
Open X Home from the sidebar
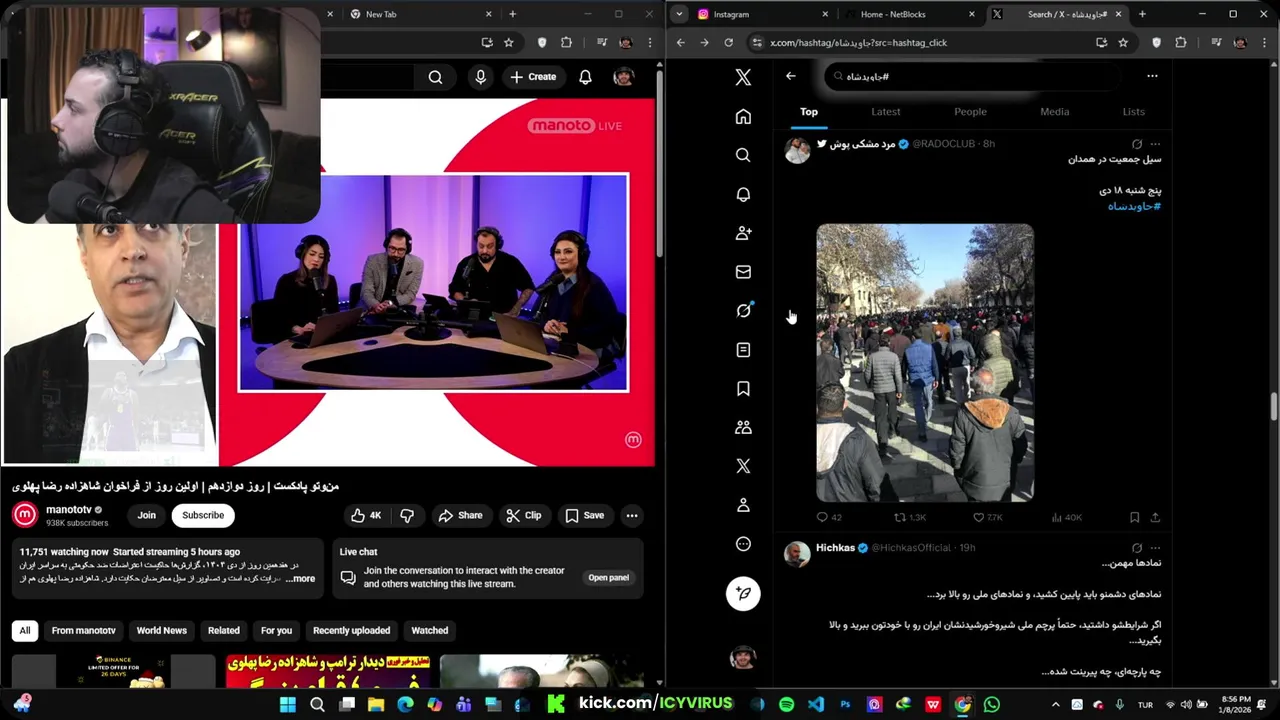tap(743, 117)
